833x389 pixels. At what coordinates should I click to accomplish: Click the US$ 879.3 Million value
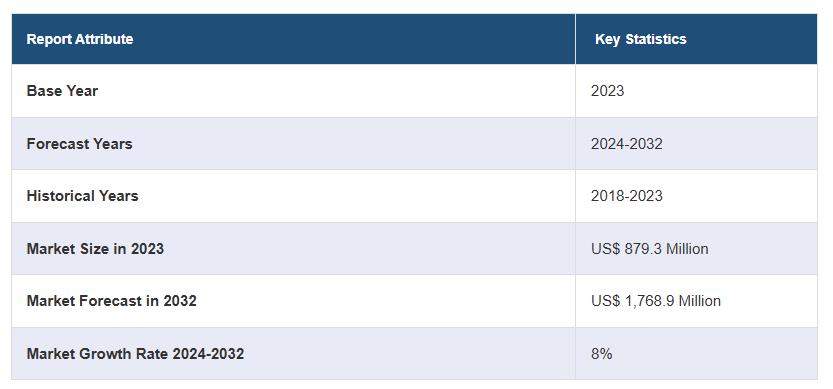pyautogui.click(x=649, y=249)
